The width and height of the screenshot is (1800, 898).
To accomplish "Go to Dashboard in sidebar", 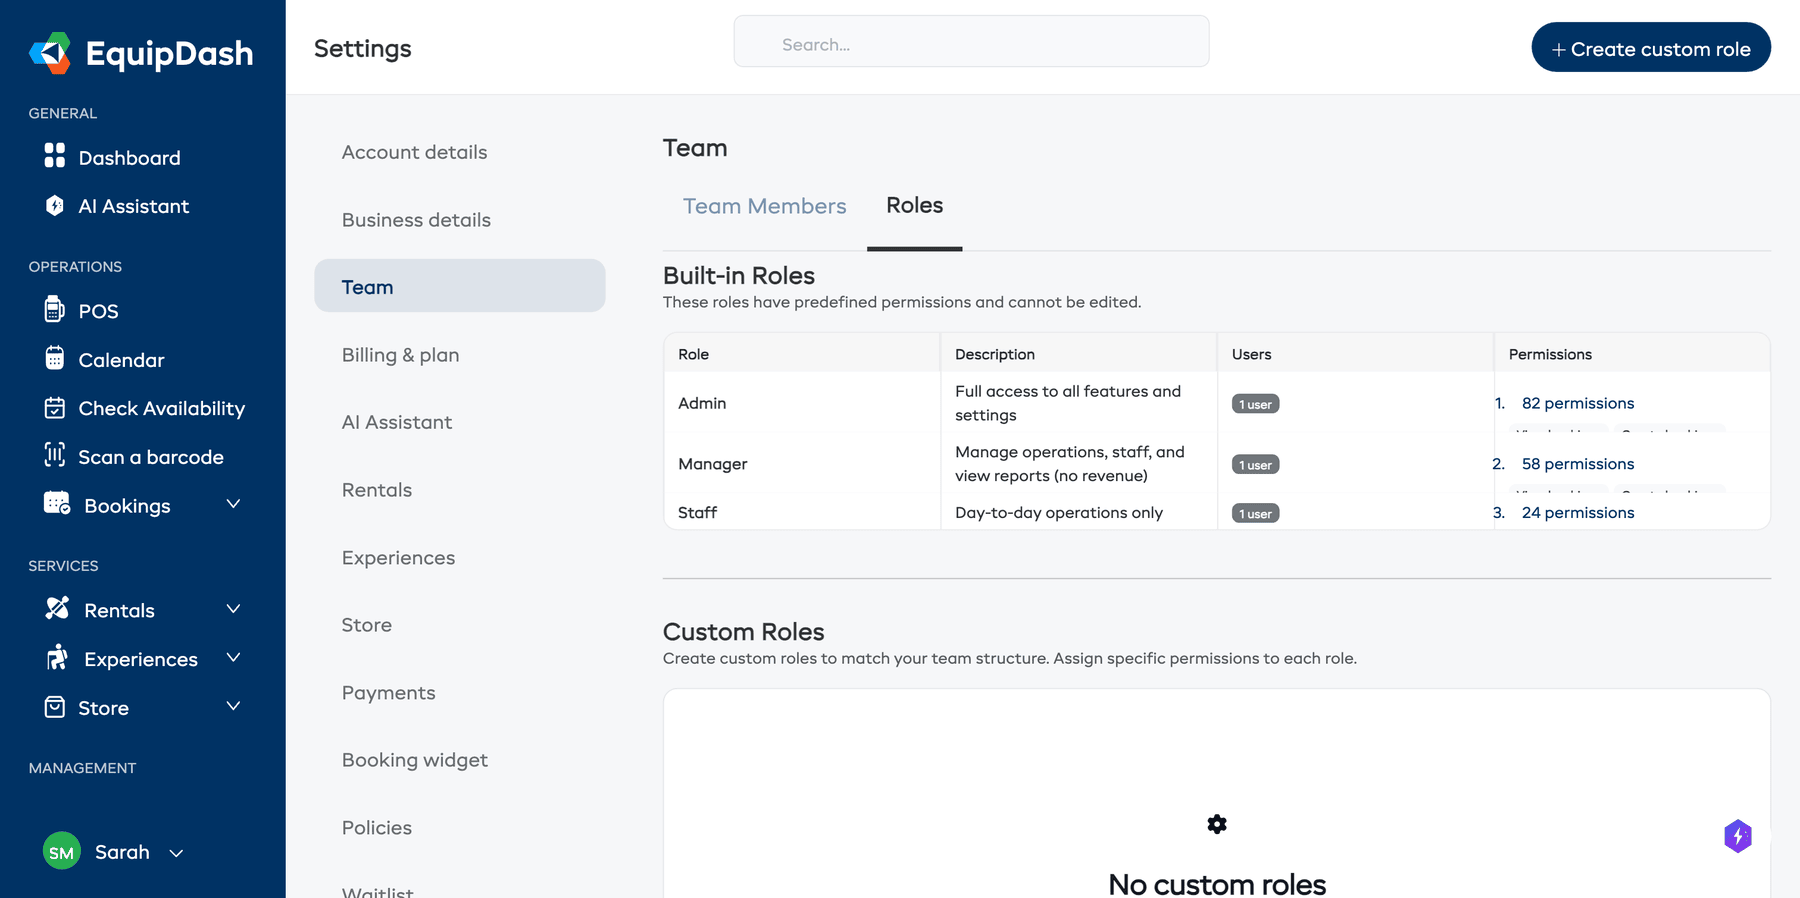I will coord(130,158).
